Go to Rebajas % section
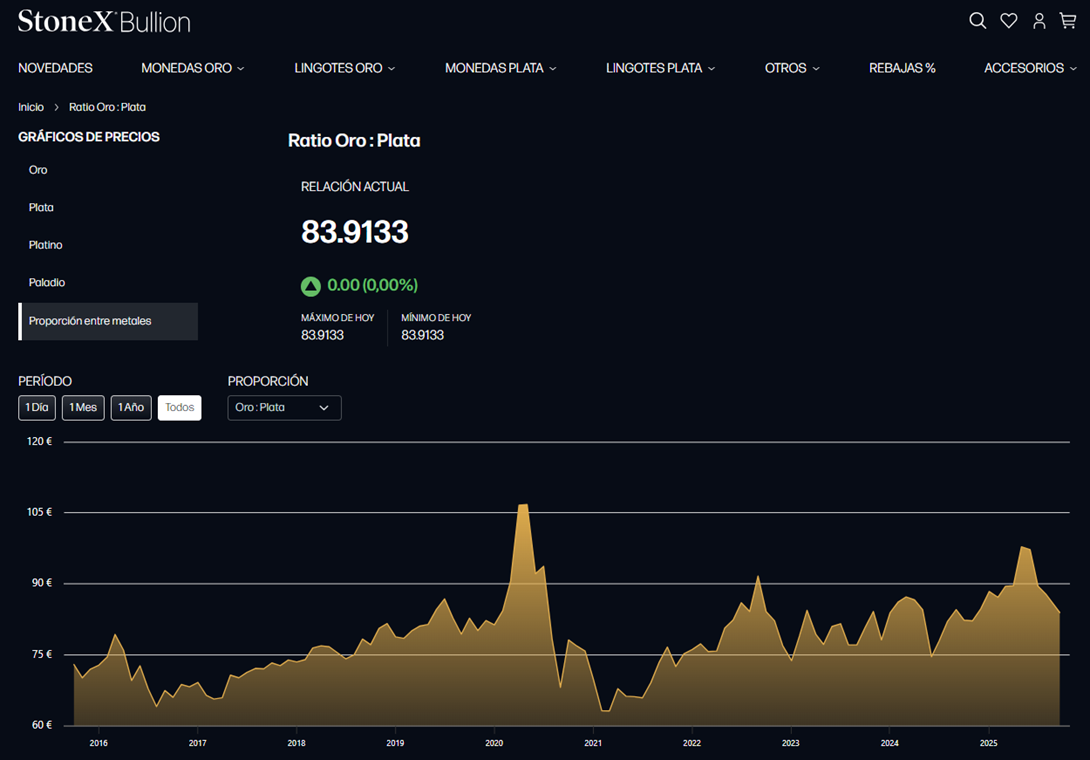The height and width of the screenshot is (760, 1090). [902, 68]
